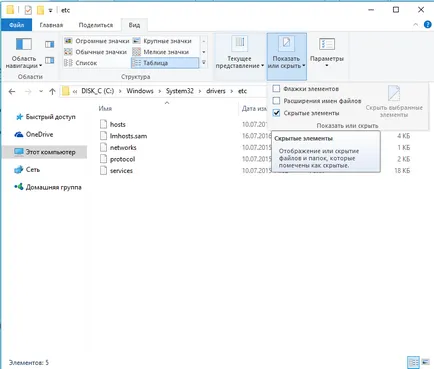Image resolution: width=434 pixels, height=369 pixels.
Task: Go forward with the forward arrow
Action: [x=28, y=91]
